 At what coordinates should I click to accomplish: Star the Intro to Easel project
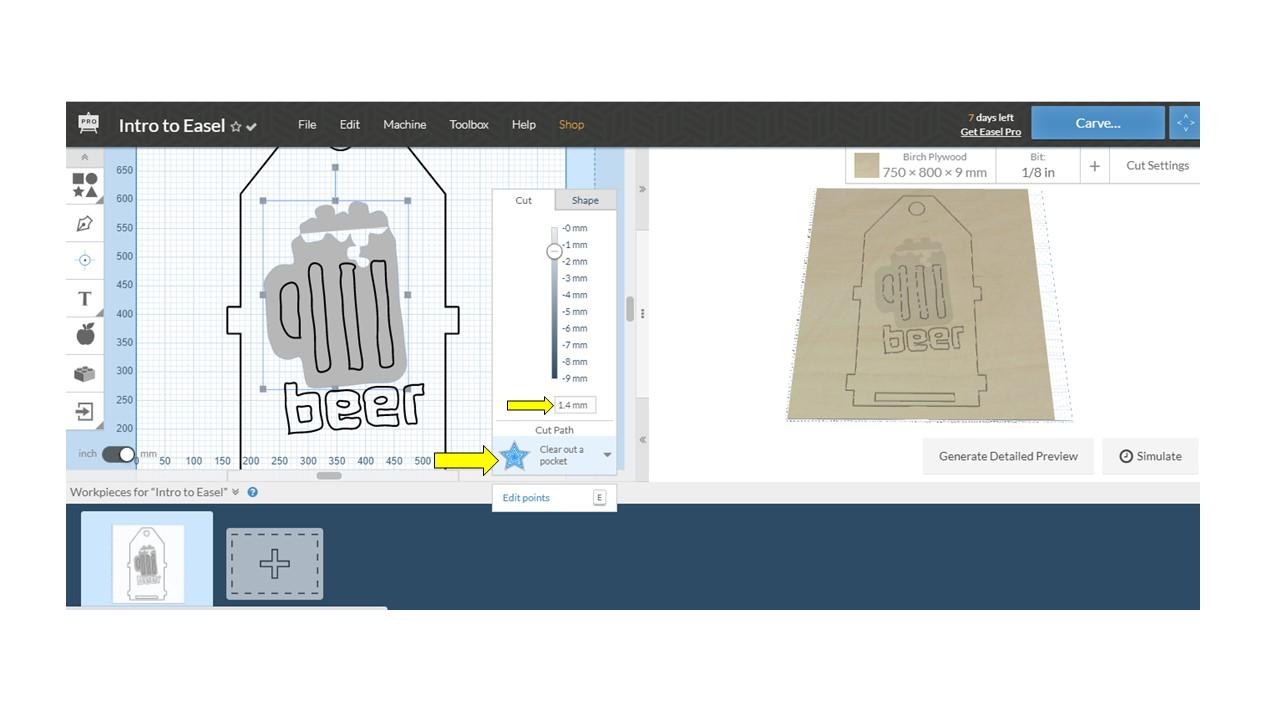click(x=236, y=127)
